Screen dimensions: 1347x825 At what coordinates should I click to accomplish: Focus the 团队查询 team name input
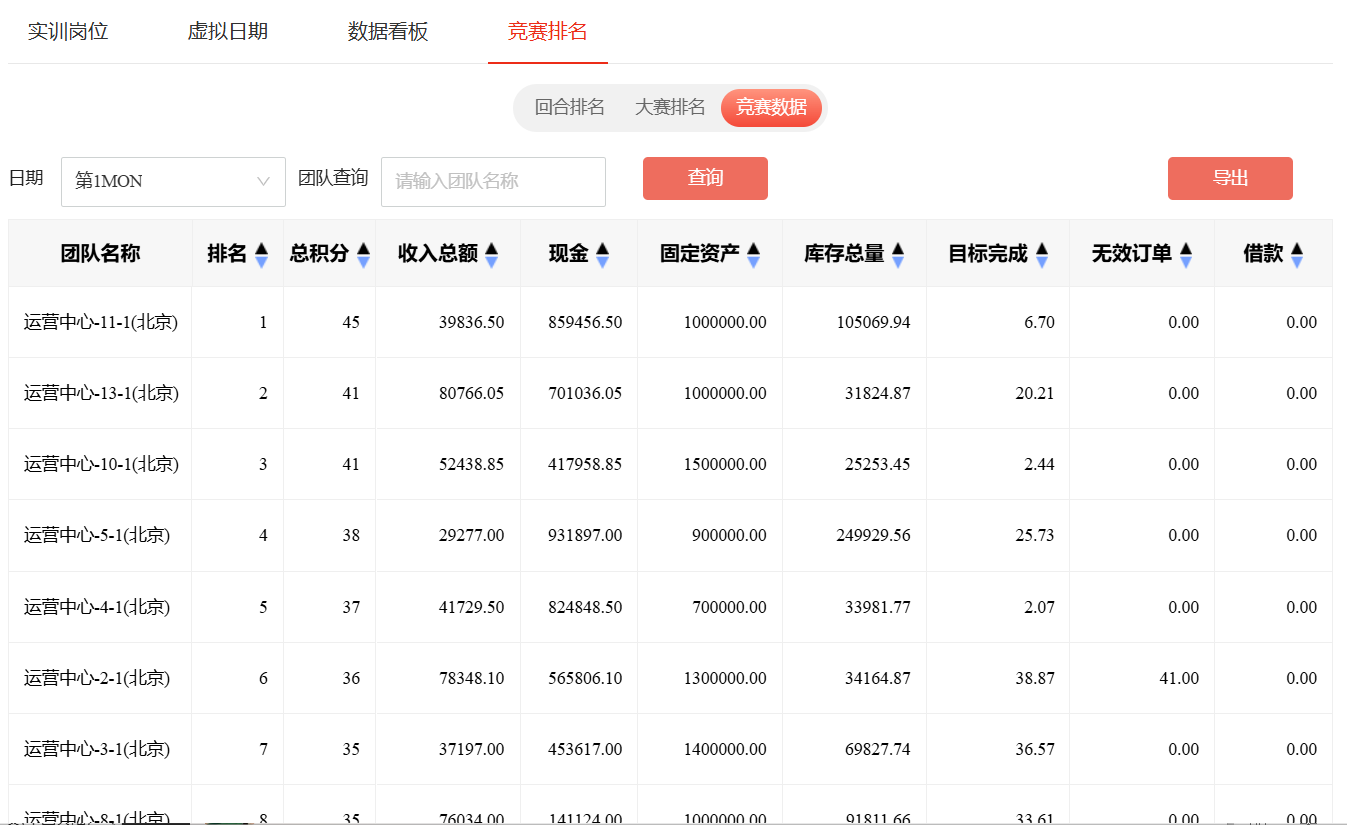click(x=493, y=182)
